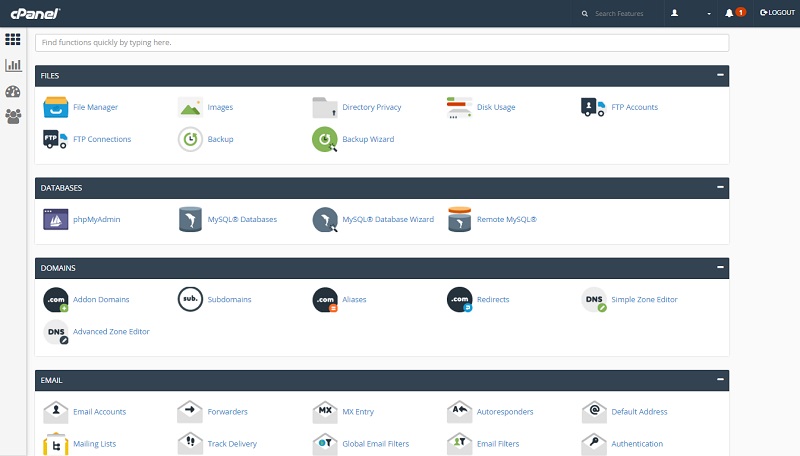Click the Global Email Filters icon
Viewport: 800px width, 456px height.
point(325,444)
